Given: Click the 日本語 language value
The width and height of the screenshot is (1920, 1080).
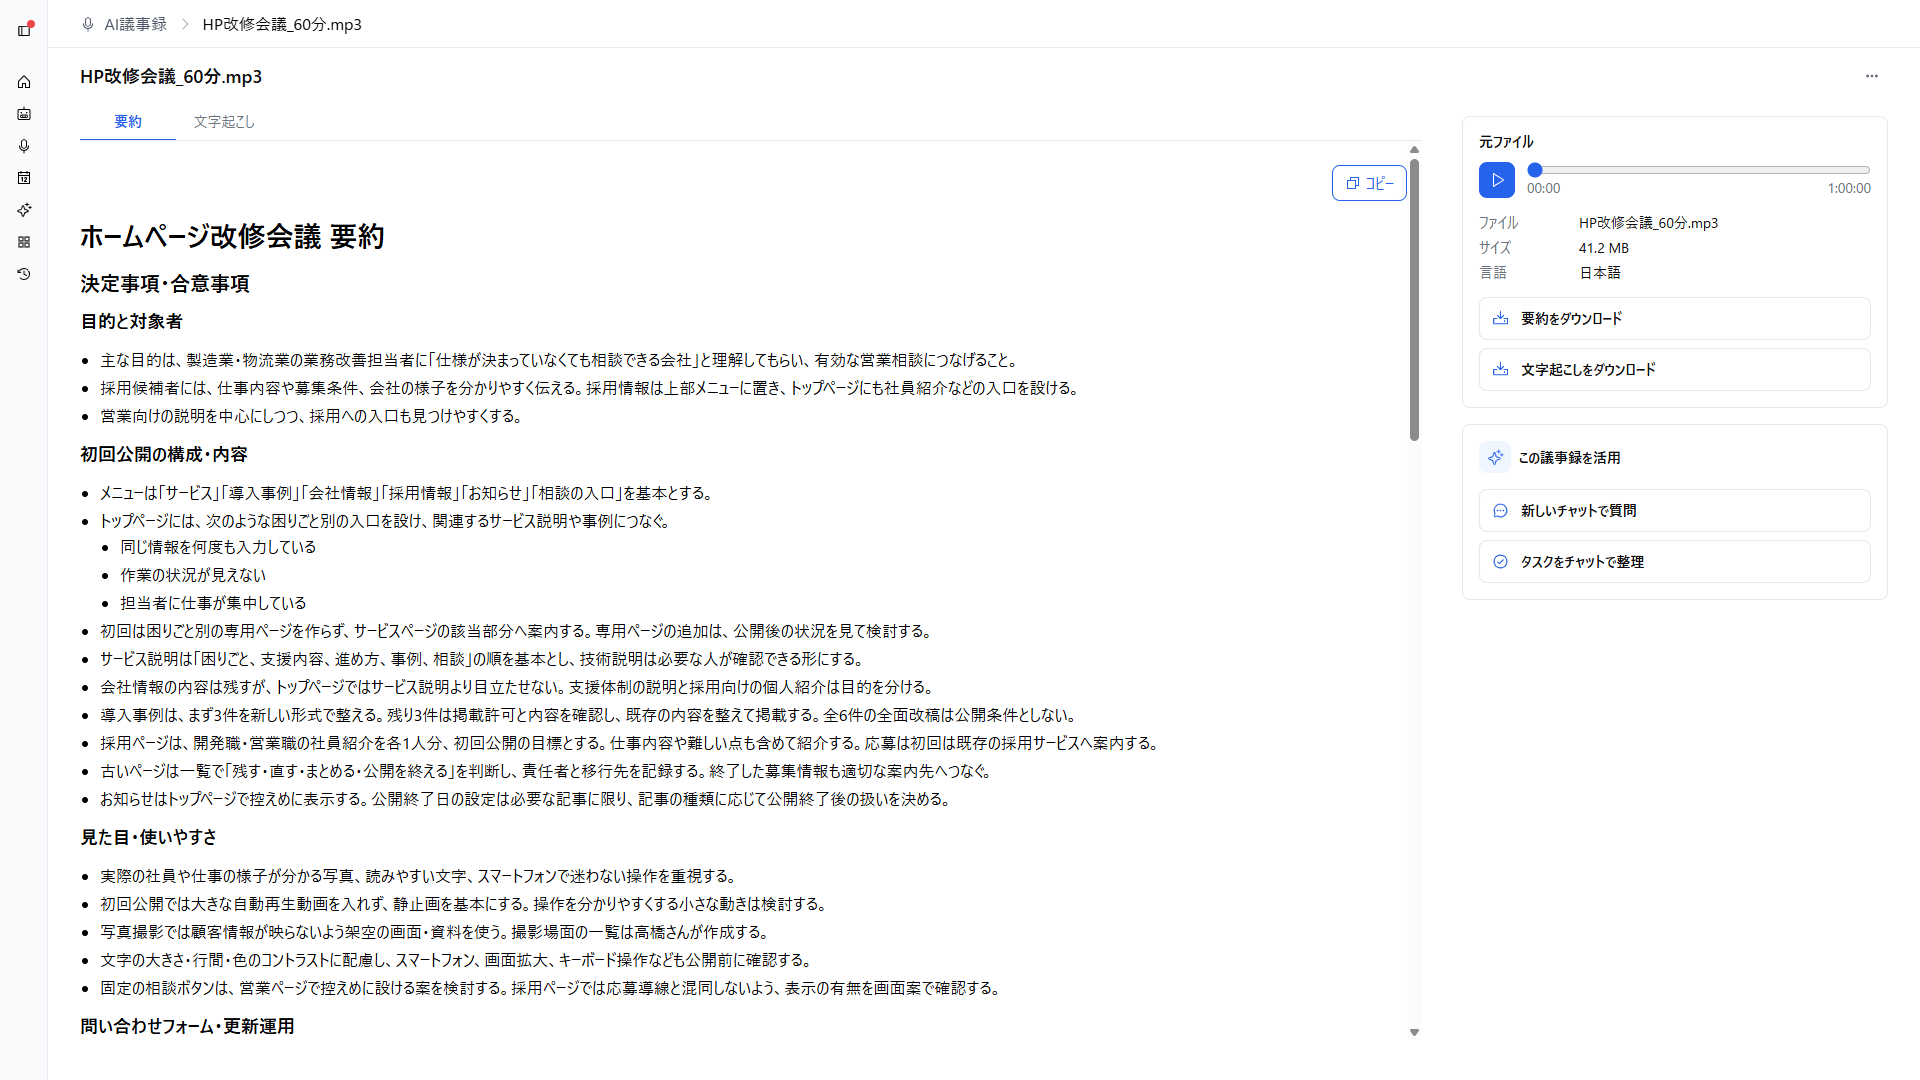Looking at the screenshot, I should pos(1600,273).
